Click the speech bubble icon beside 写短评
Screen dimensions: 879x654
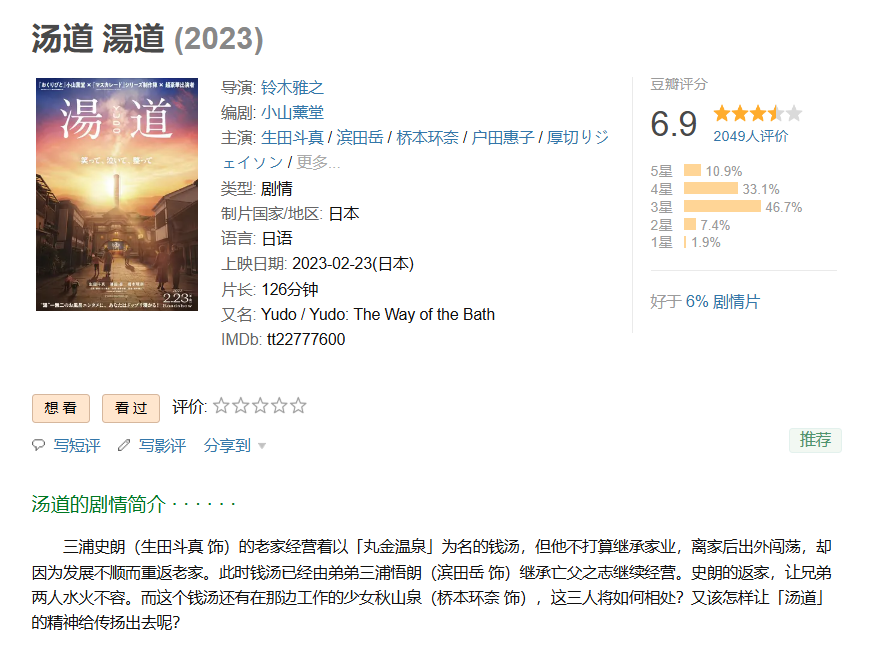click(39, 445)
